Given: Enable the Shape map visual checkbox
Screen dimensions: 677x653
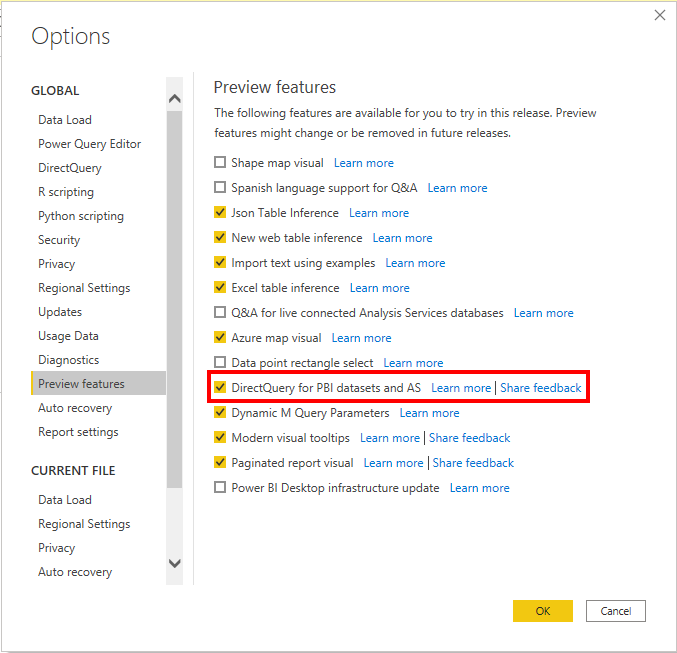Looking at the screenshot, I should (220, 162).
